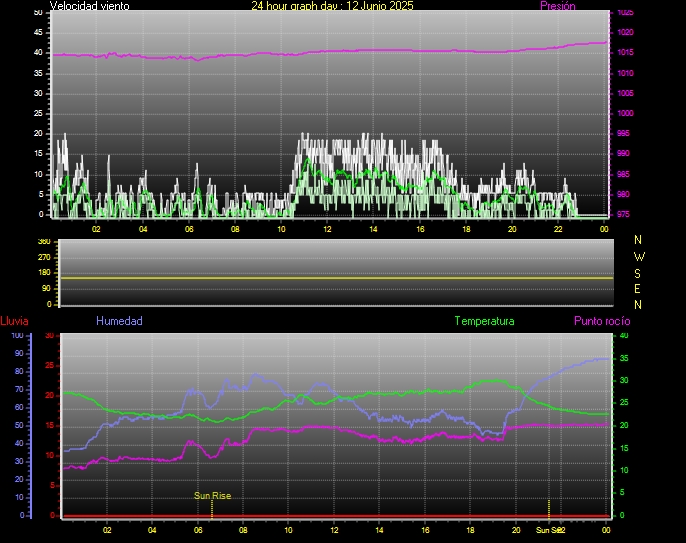This screenshot has width=686, height=543.
Task: Click the yellow Sun Set dotted marker line
Action: tap(549, 509)
